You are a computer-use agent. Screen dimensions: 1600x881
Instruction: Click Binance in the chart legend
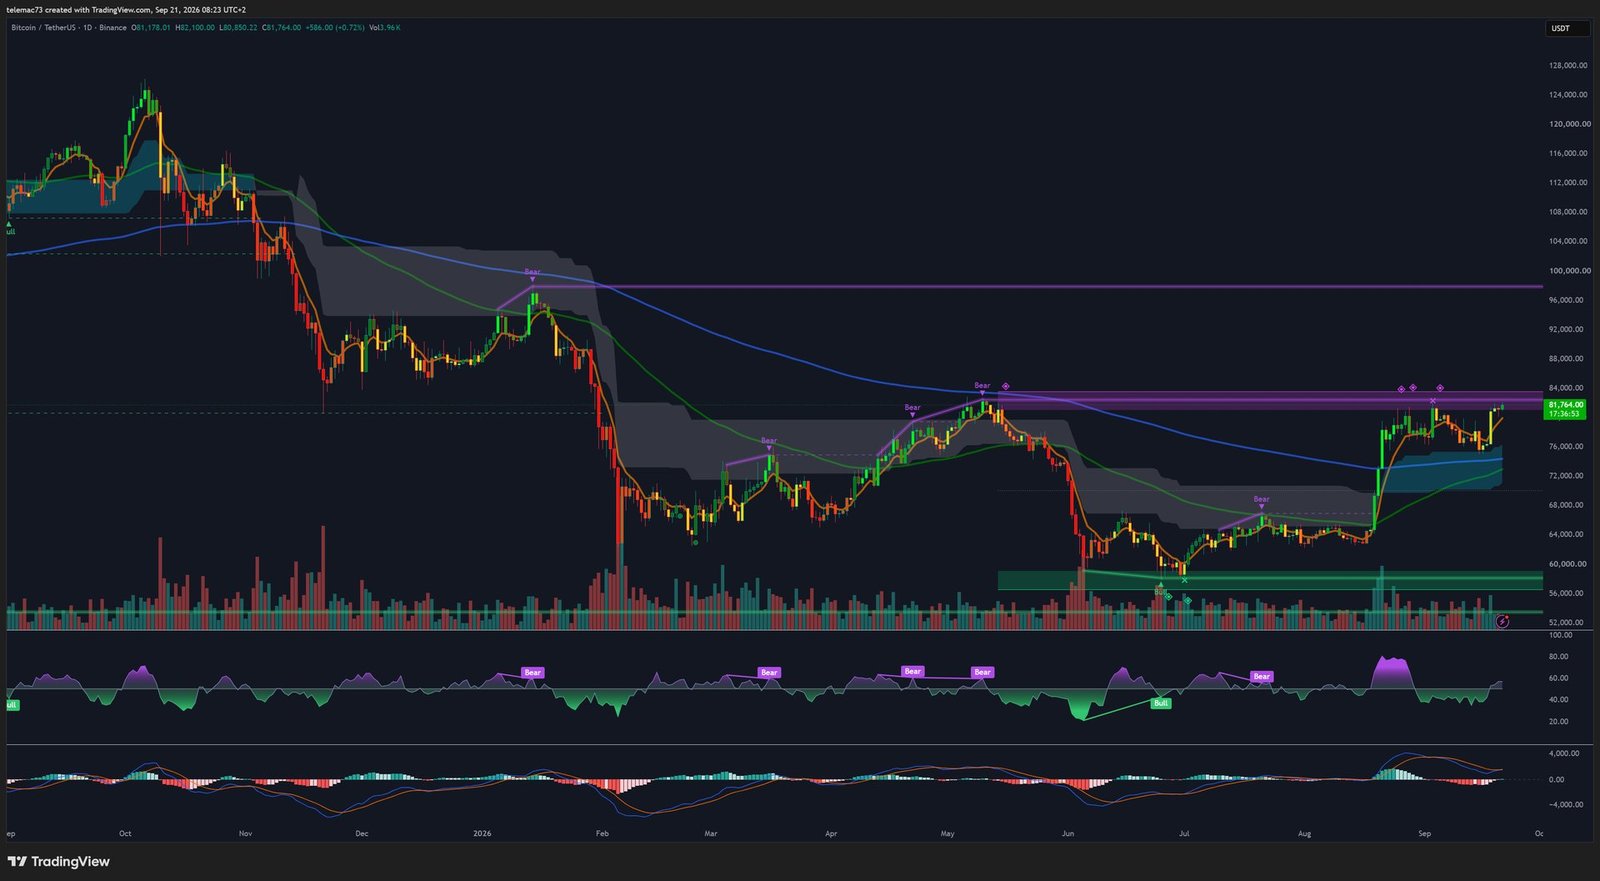tap(113, 28)
